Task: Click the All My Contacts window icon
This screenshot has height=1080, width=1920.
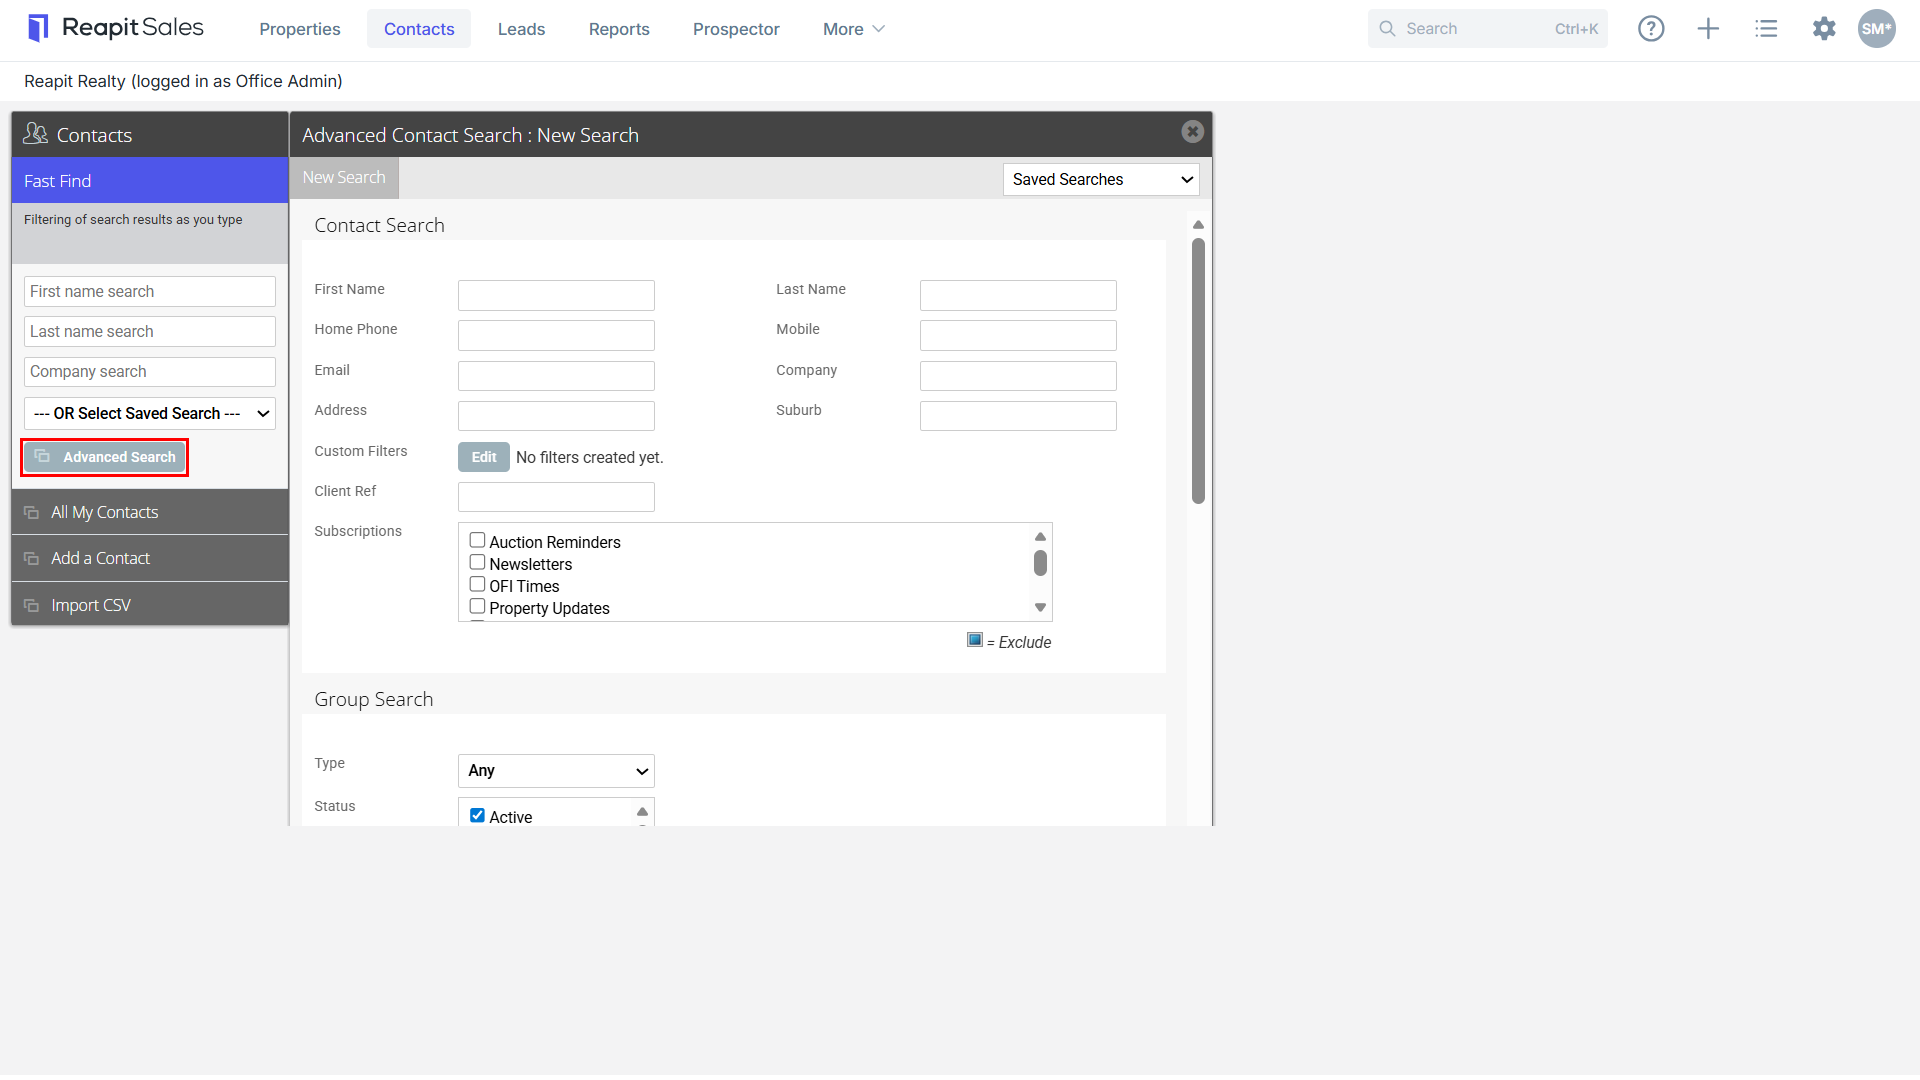Action: (x=32, y=513)
